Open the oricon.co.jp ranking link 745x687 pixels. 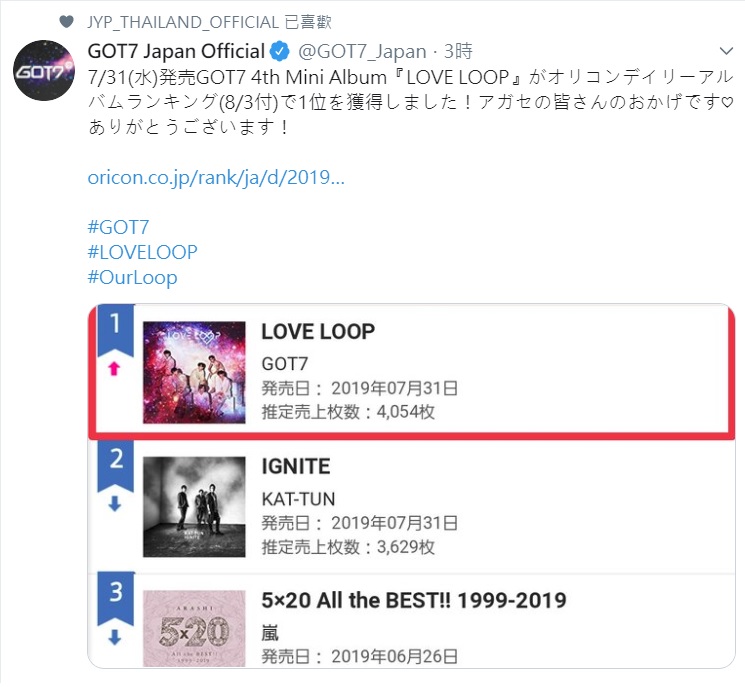tap(216, 178)
